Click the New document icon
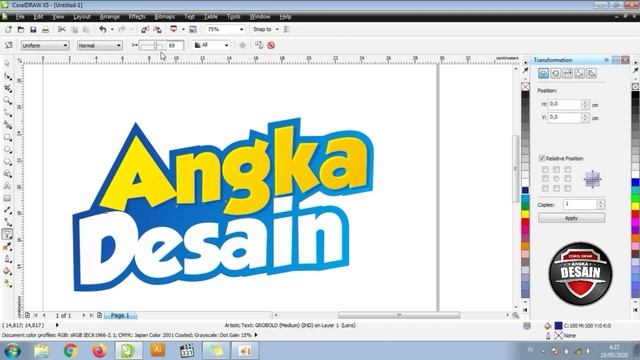Viewport: 640px width, 360px height. (8, 29)
